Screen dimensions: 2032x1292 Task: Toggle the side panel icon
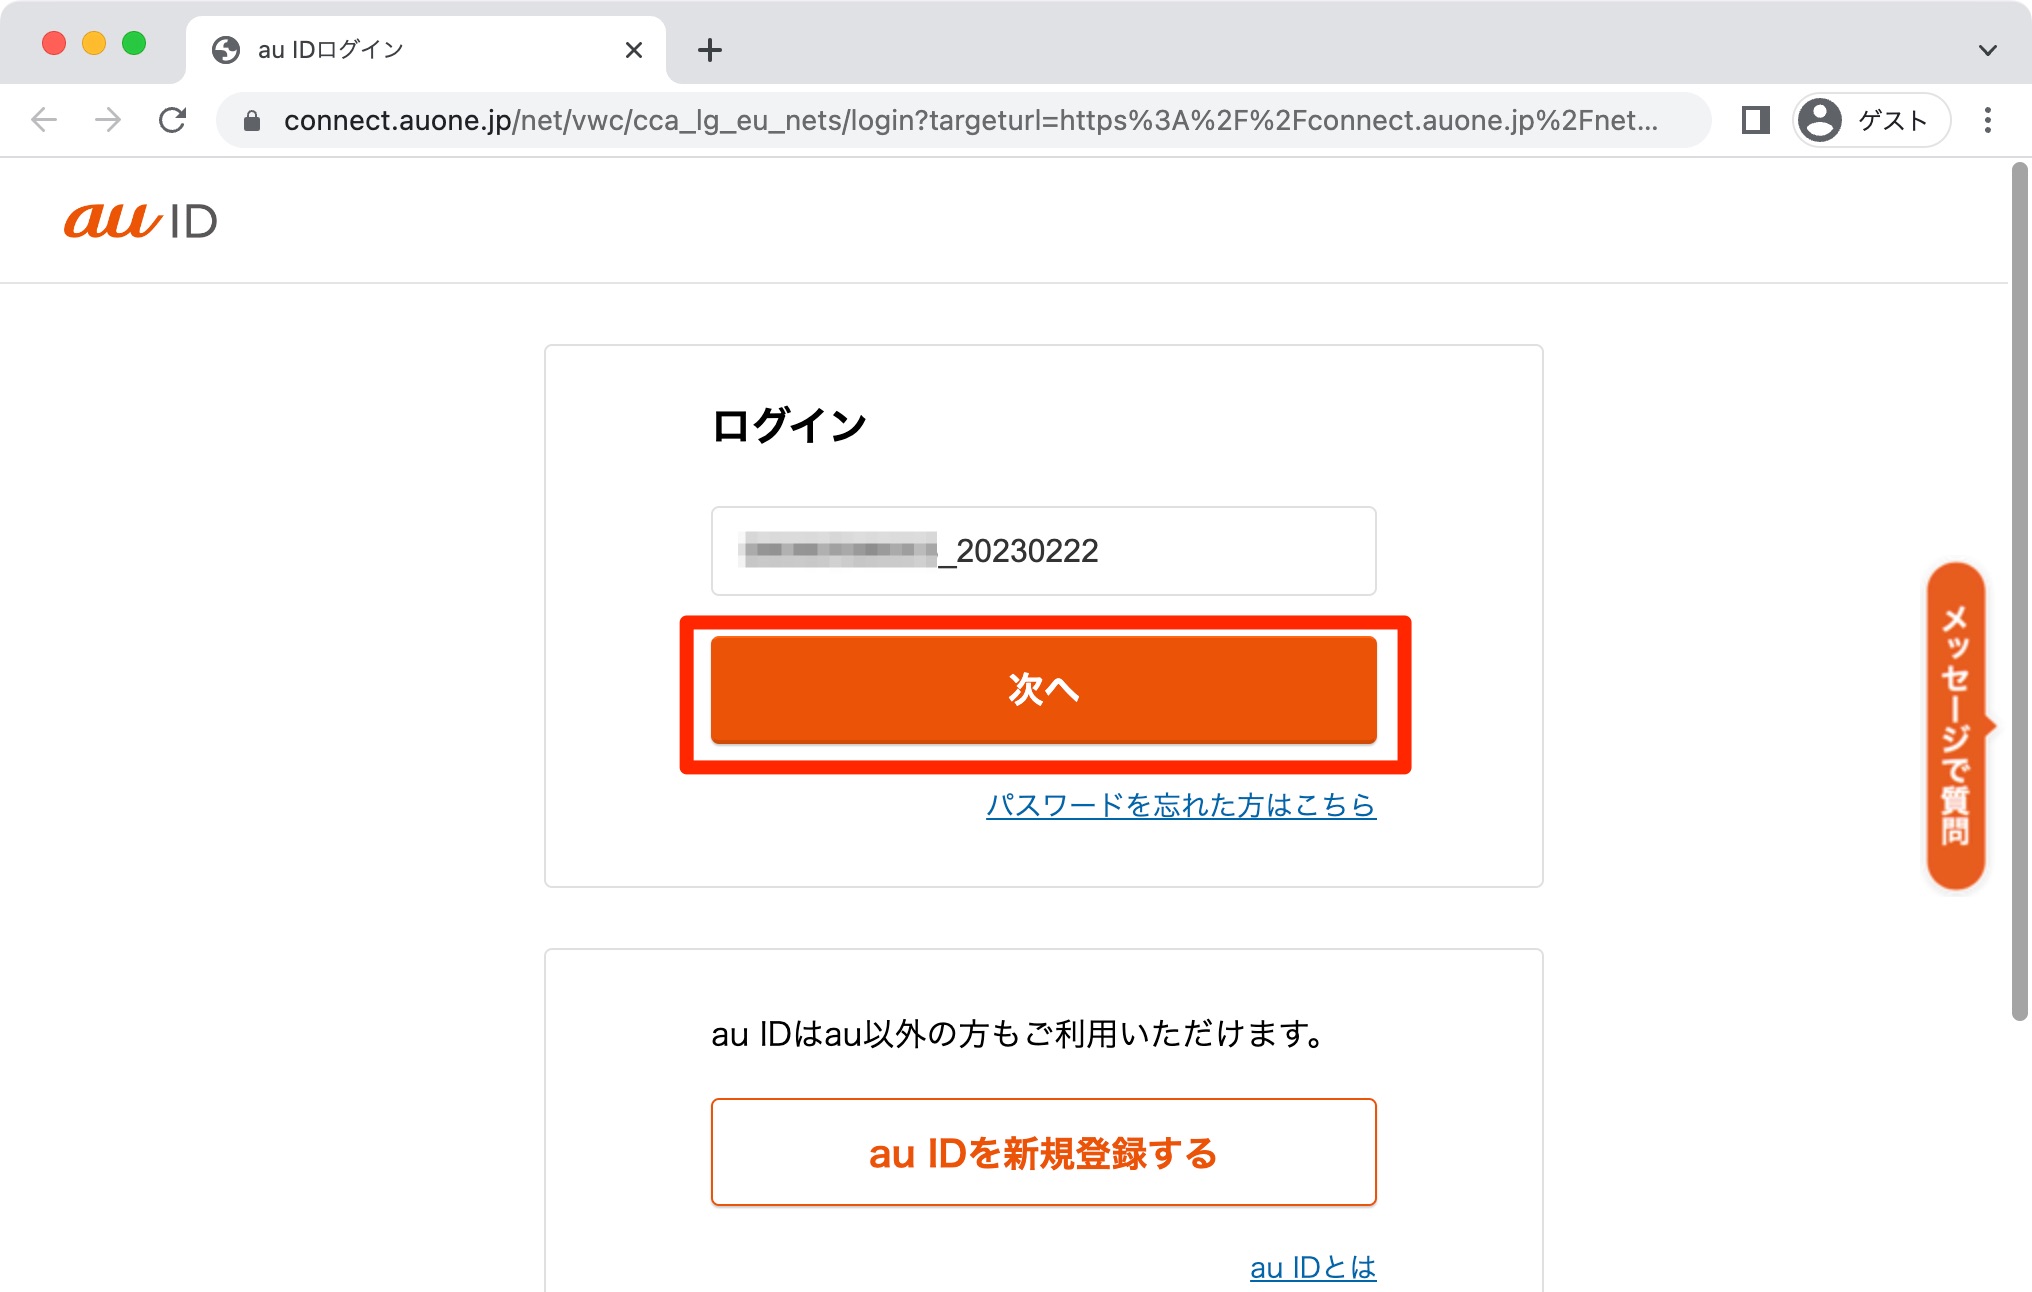1755,120
